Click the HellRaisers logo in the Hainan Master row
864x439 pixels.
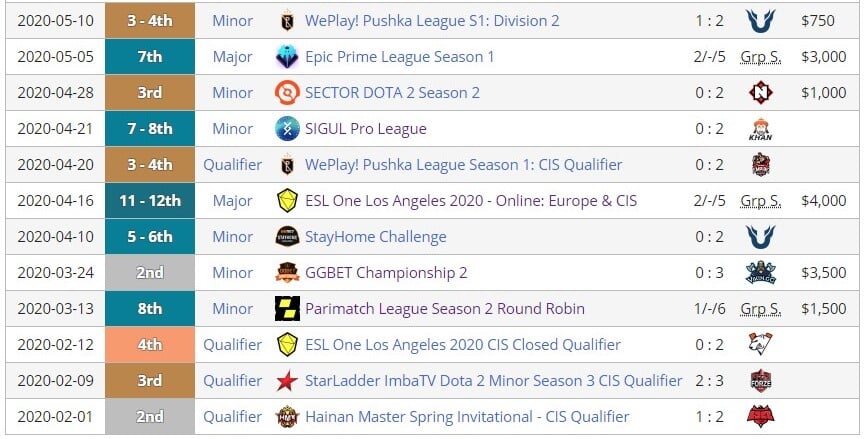(x=760, y=416)
